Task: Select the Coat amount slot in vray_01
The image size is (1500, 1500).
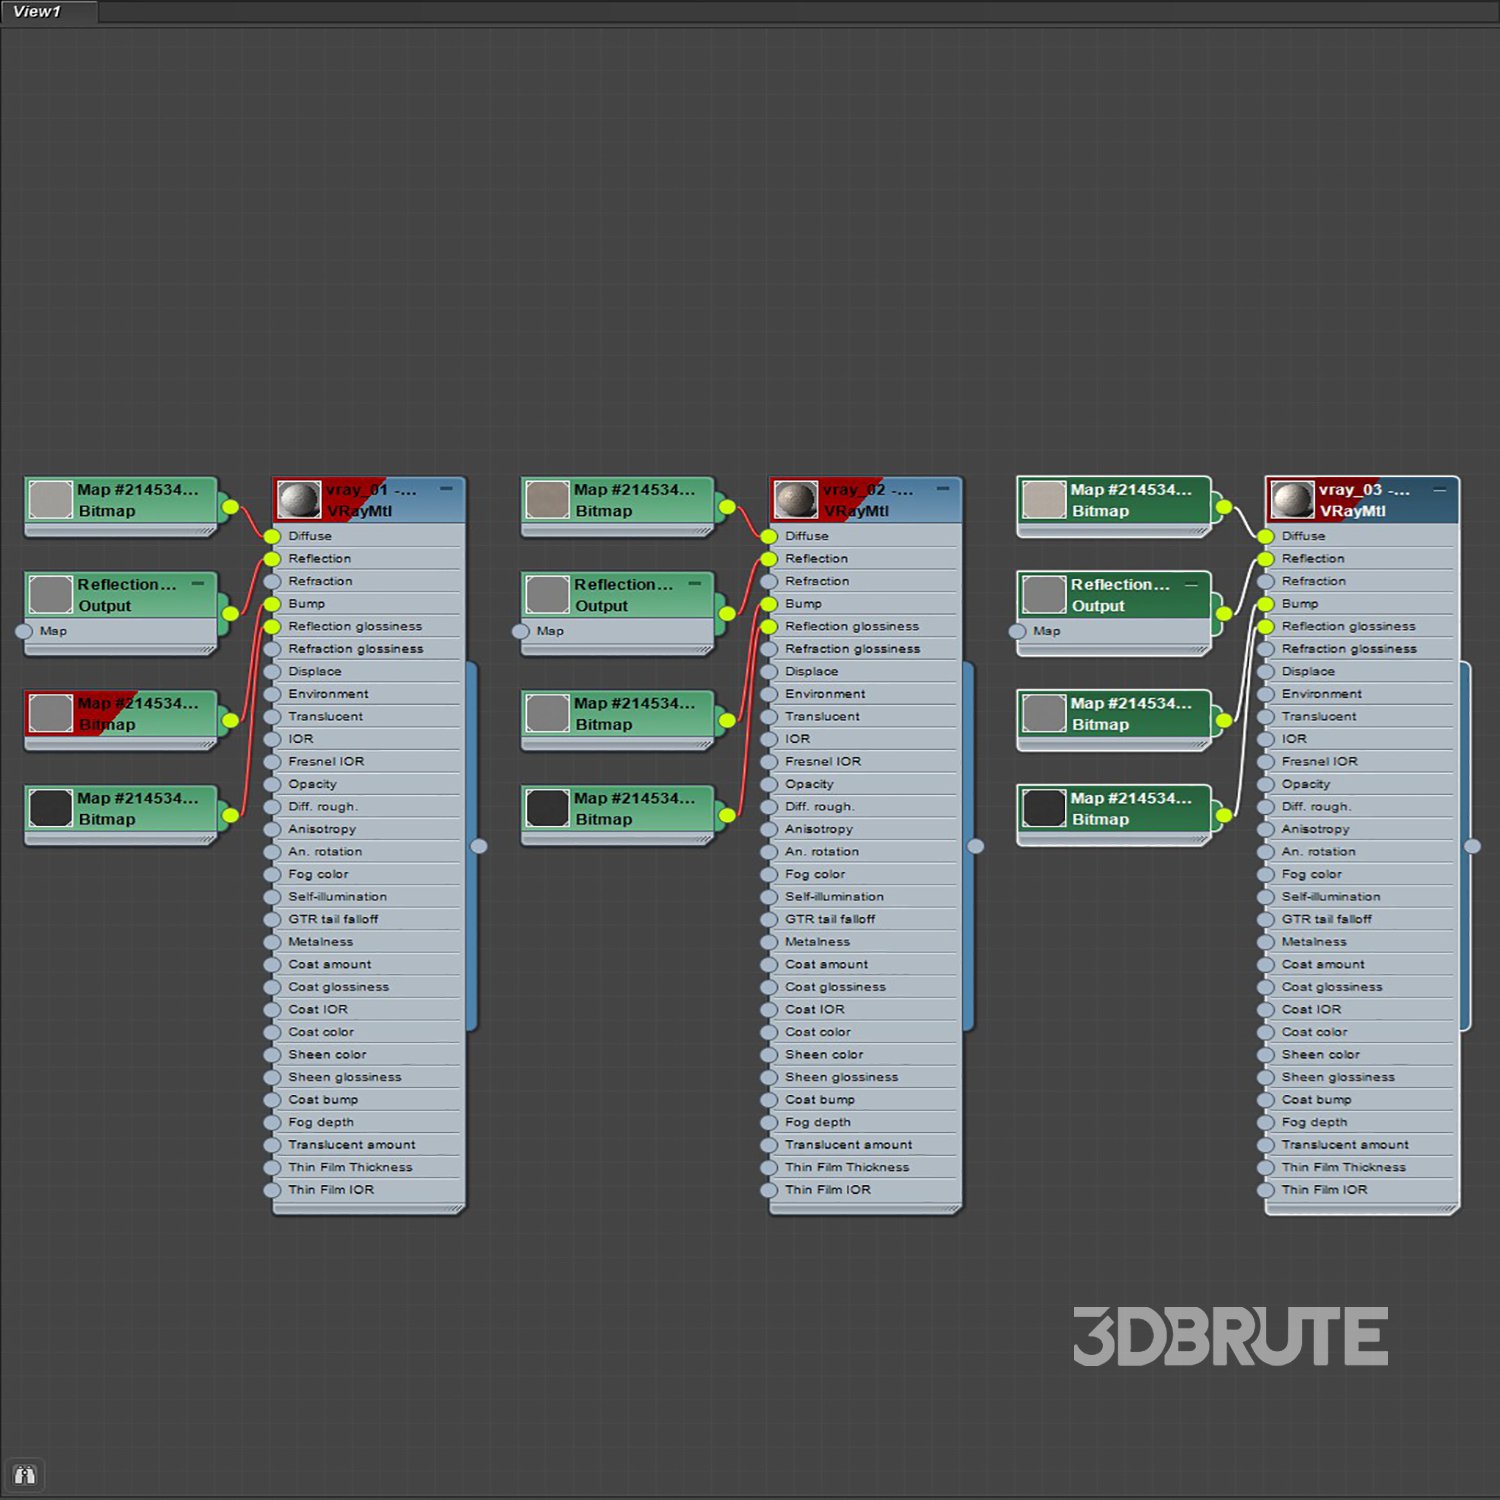Action: click(329, 964)
